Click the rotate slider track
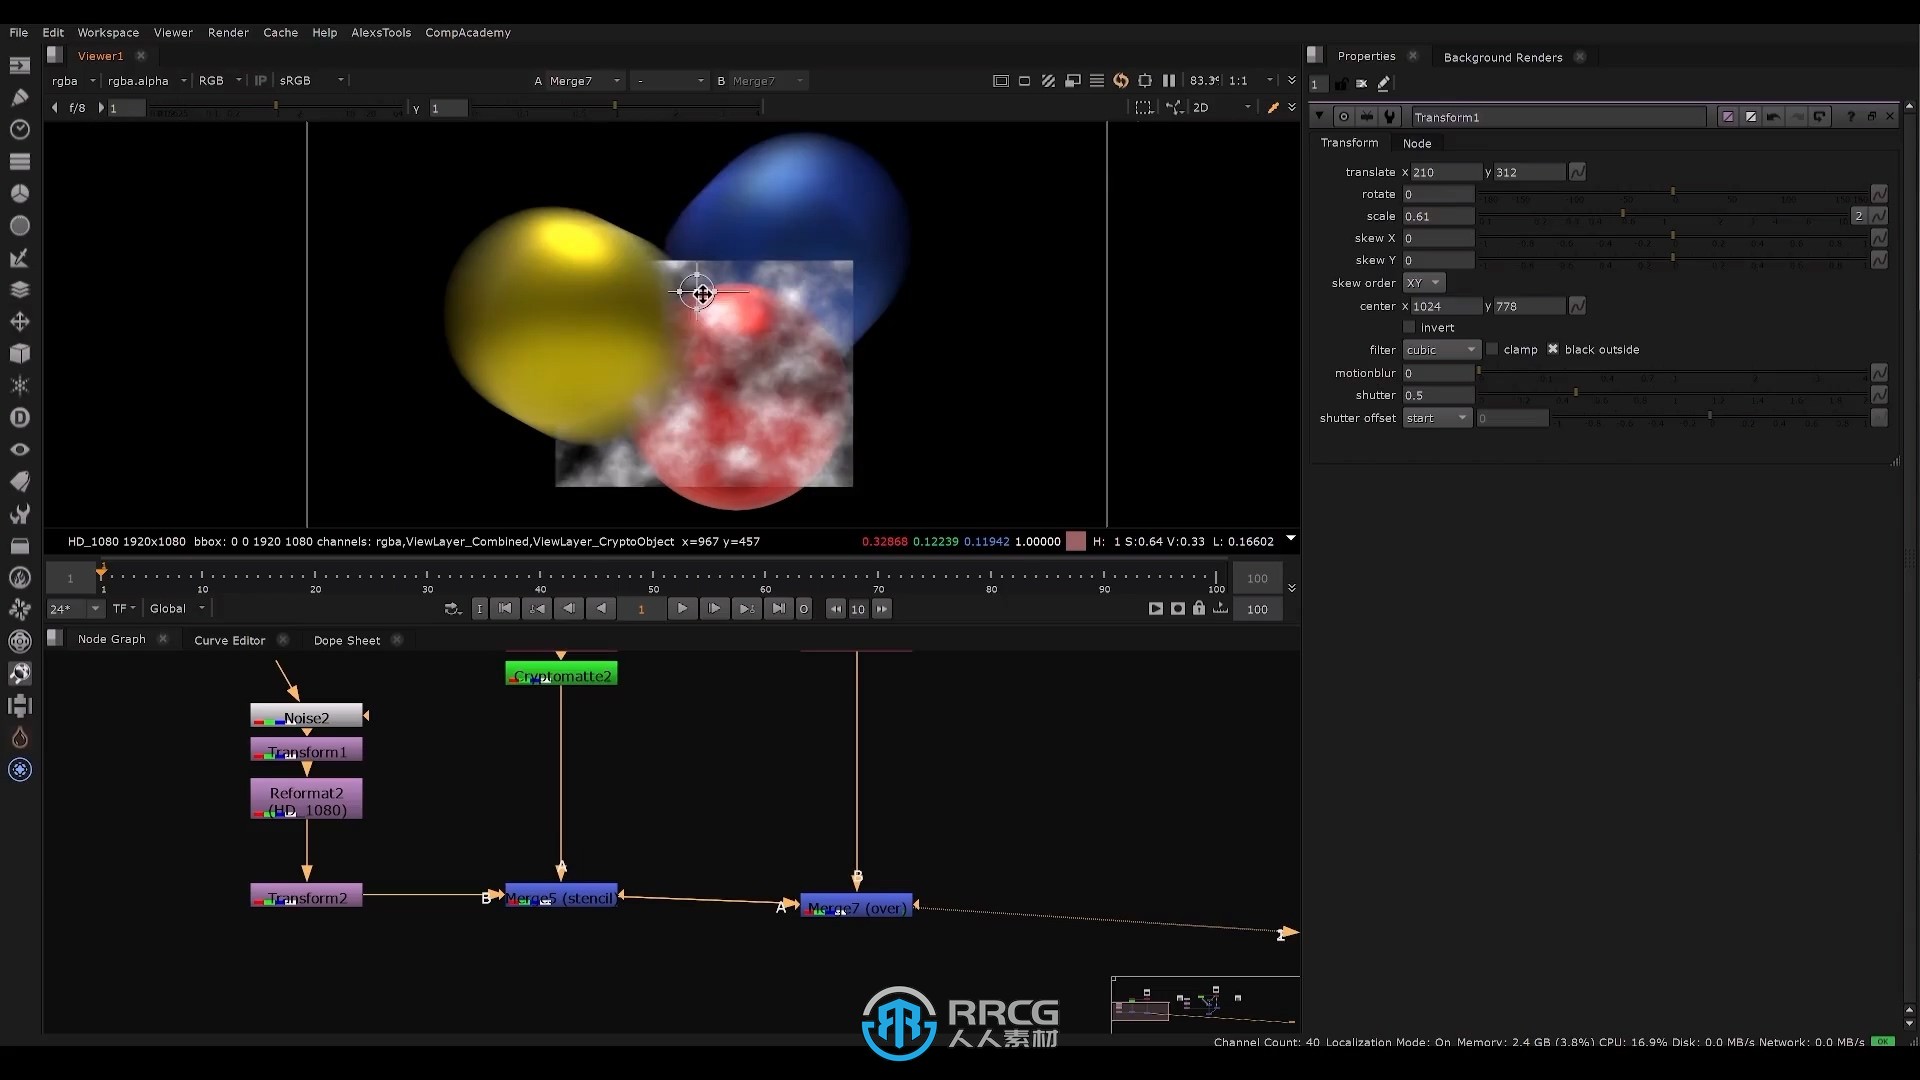The height and width of the screenshot is (1080, 1920). pyautogui.click(x=1672, y=194)
